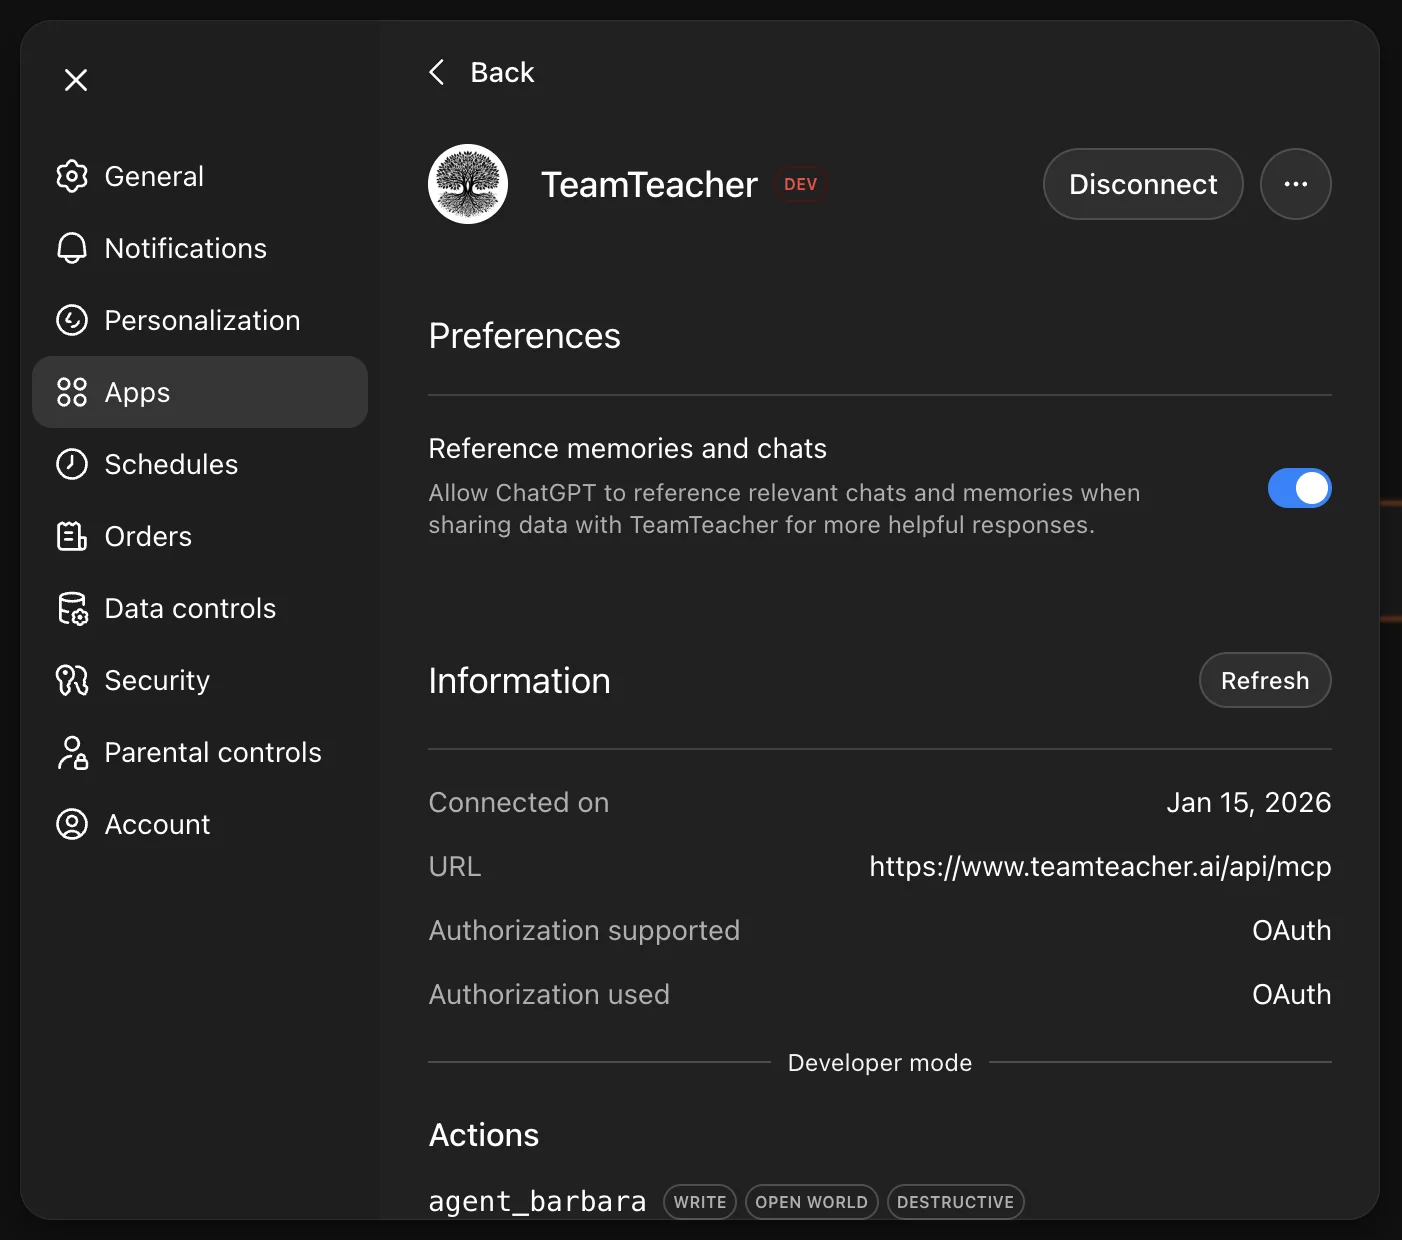Click the agent_barbara action entry
Viewport: 1402px width, 1240px height.
537,1200
